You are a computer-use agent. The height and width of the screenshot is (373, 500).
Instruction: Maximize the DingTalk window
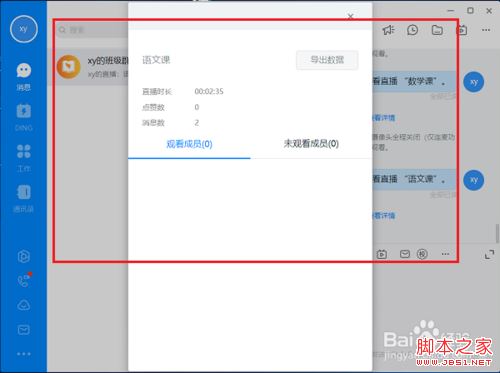[470, 11]
